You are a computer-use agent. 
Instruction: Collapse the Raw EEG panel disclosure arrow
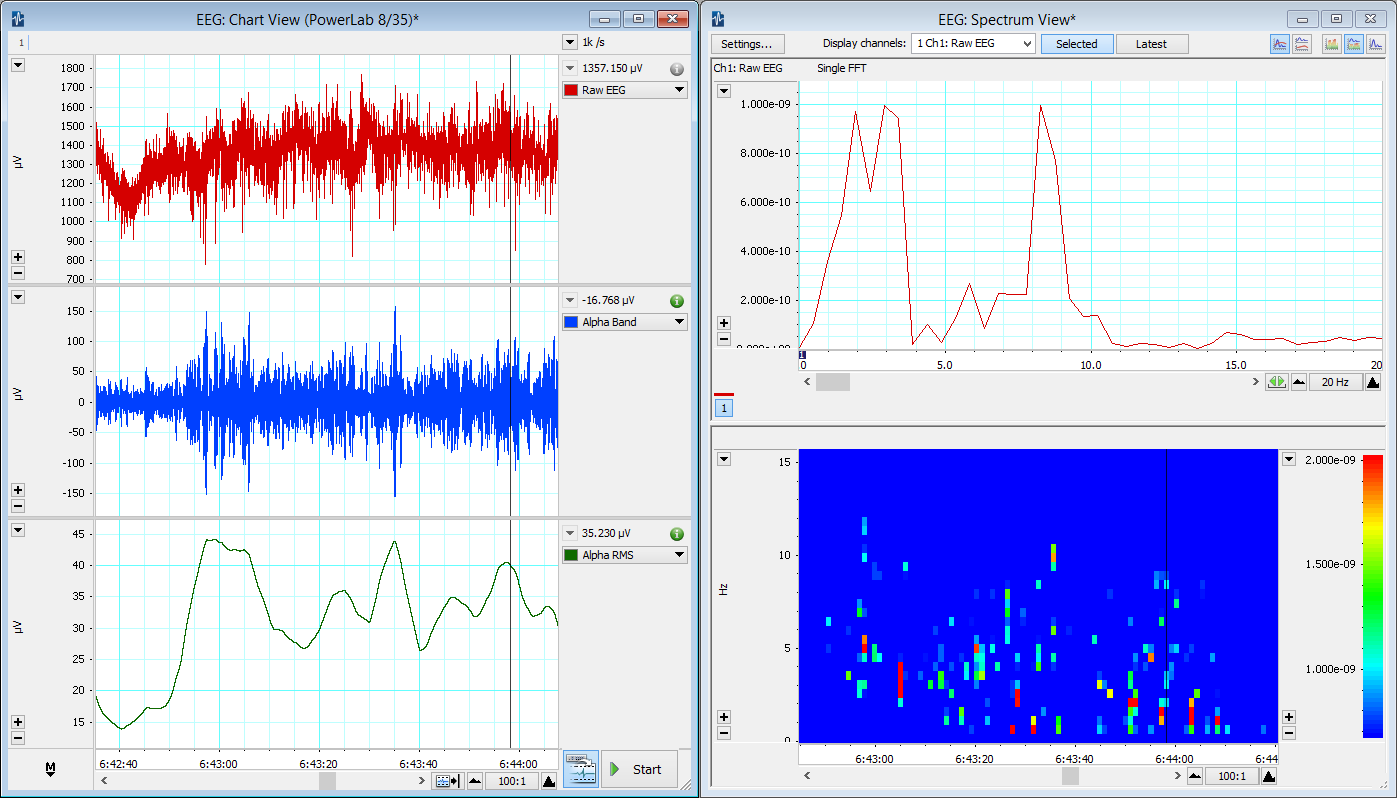tap(17, 64)
